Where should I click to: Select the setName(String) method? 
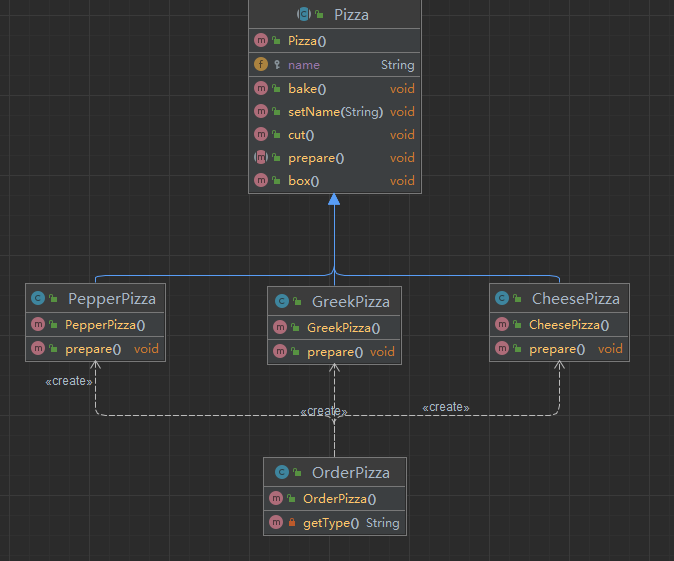[335, 112]
